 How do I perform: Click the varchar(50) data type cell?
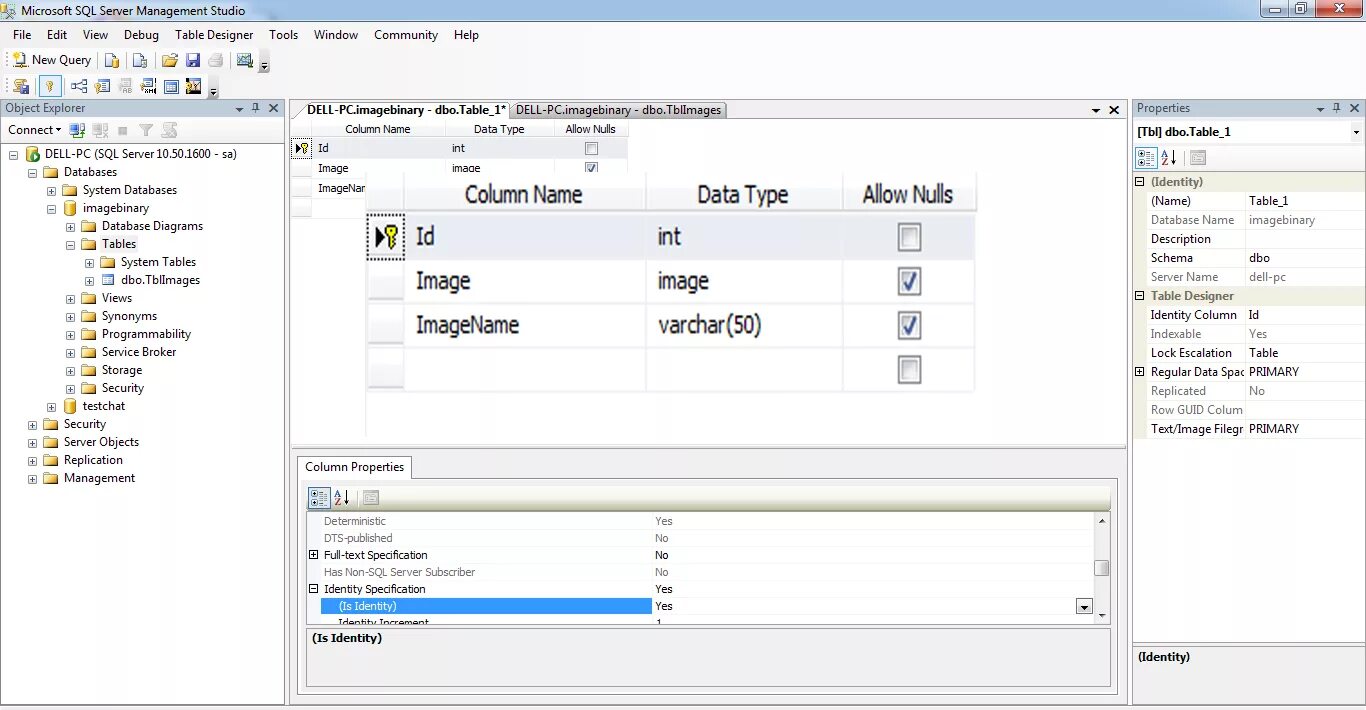coord(744,326)
